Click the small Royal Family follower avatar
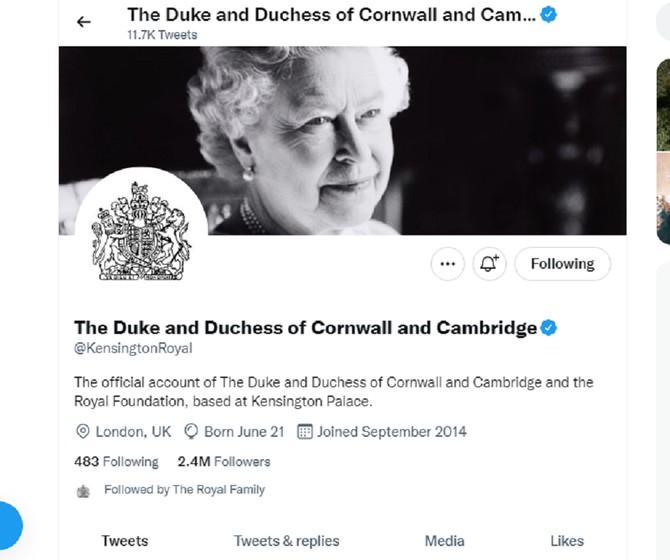 tap(83, 491)
